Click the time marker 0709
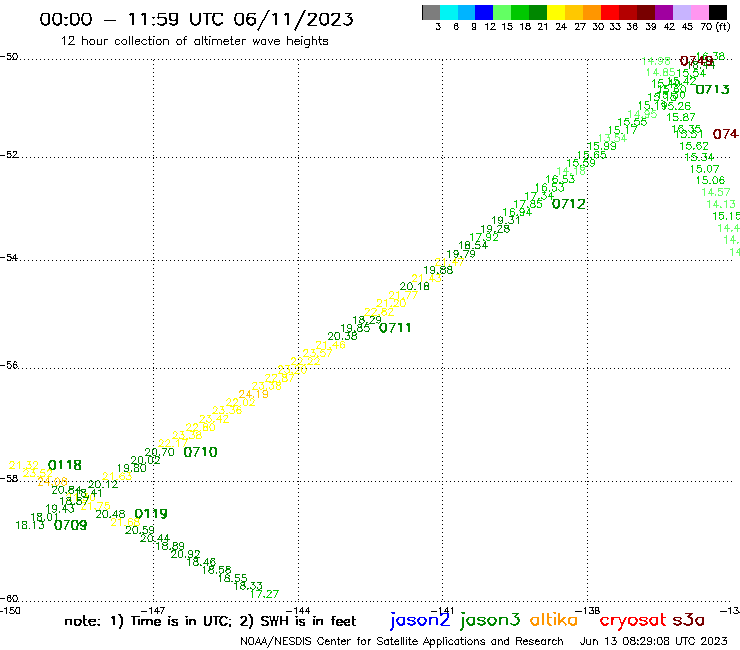This screenshot has height=650, width=740. pos(71,525)
